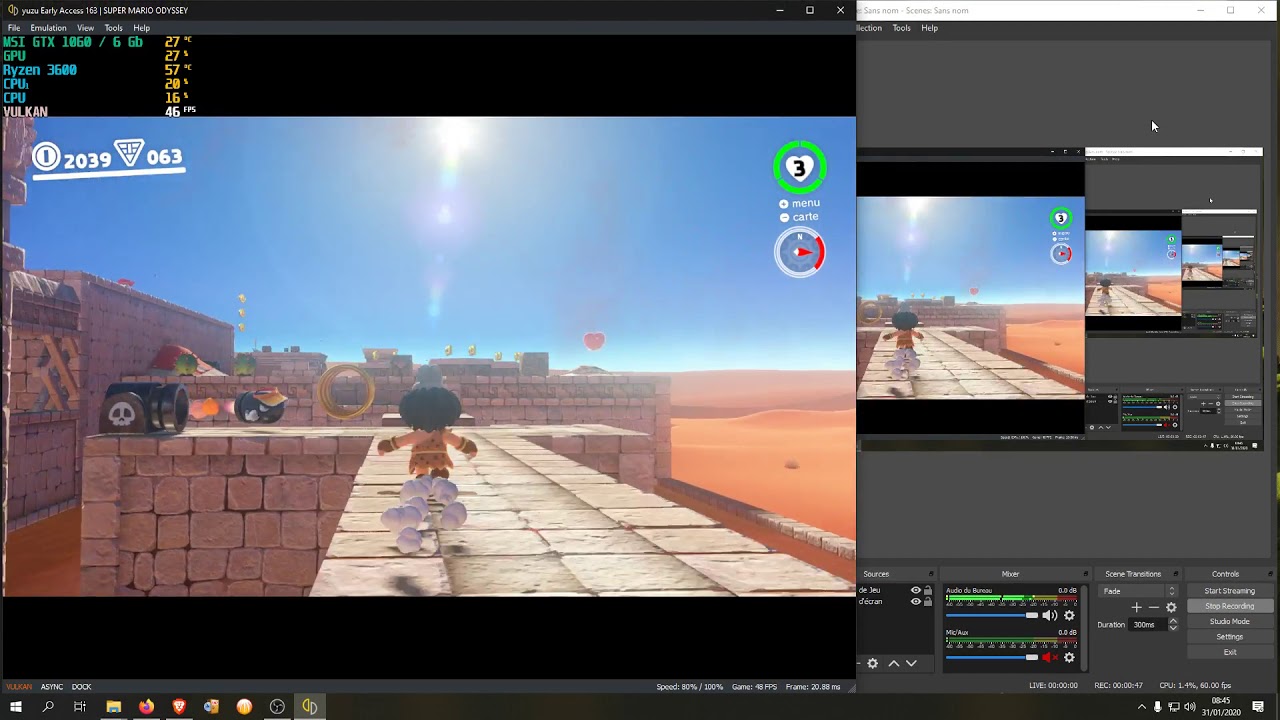Image resolution: width=1280 pixels, height=720 pixels.
Task: Increase transition duration stepper up
Action: click(1173, 621)
